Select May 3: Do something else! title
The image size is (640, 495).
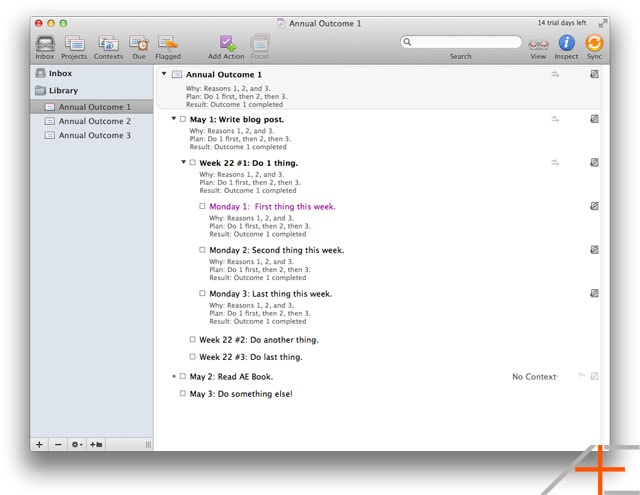click(241, 394)
